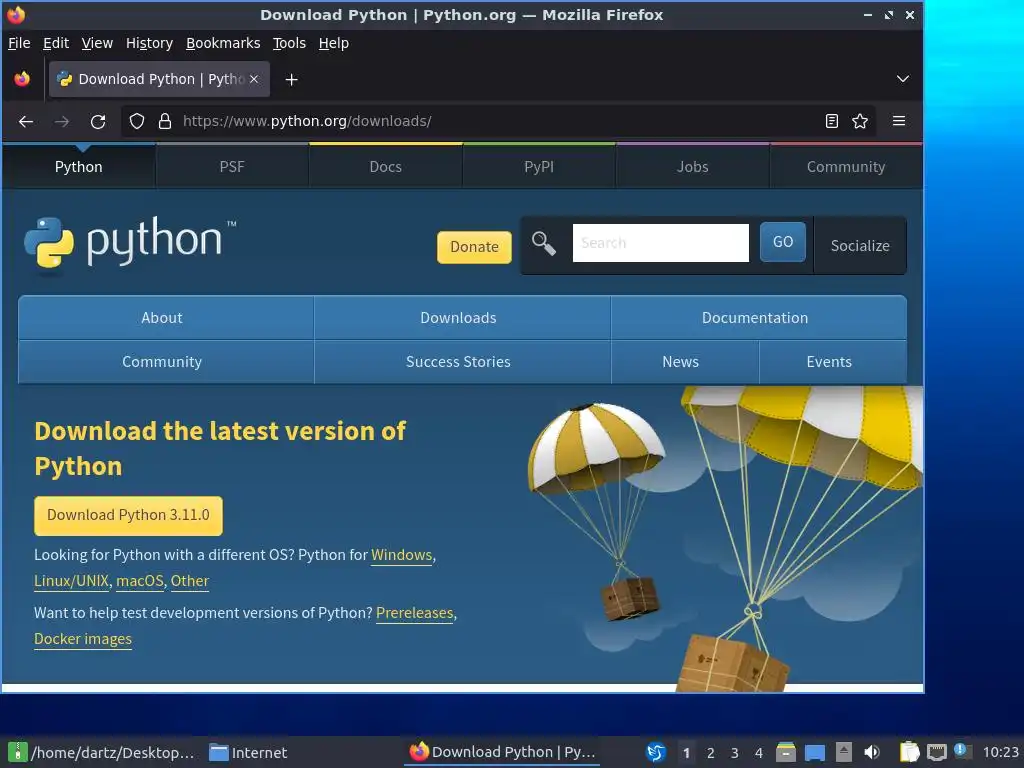Open the View menu
This screenshot has height=768, width=1024.
[97, 43]
